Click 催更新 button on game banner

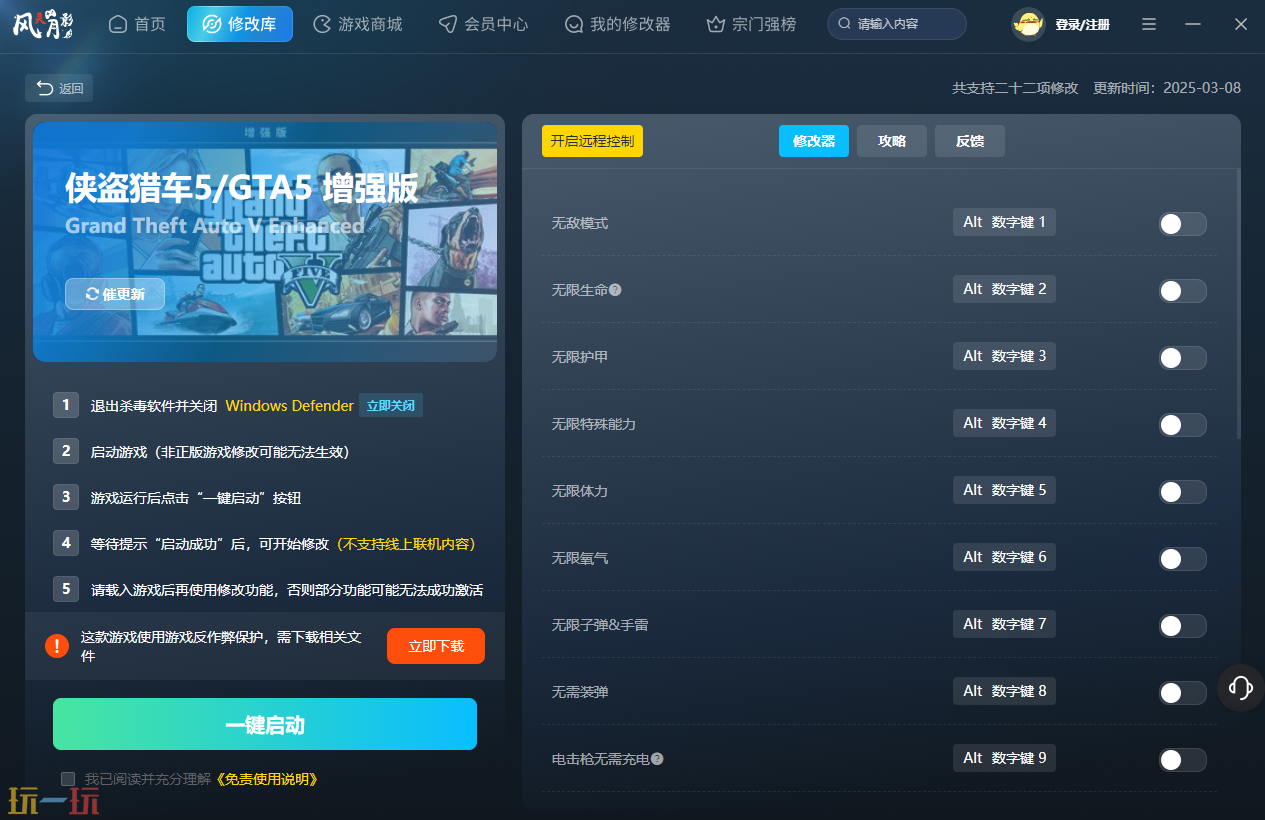pyautogui.click(x=115, y=294)
